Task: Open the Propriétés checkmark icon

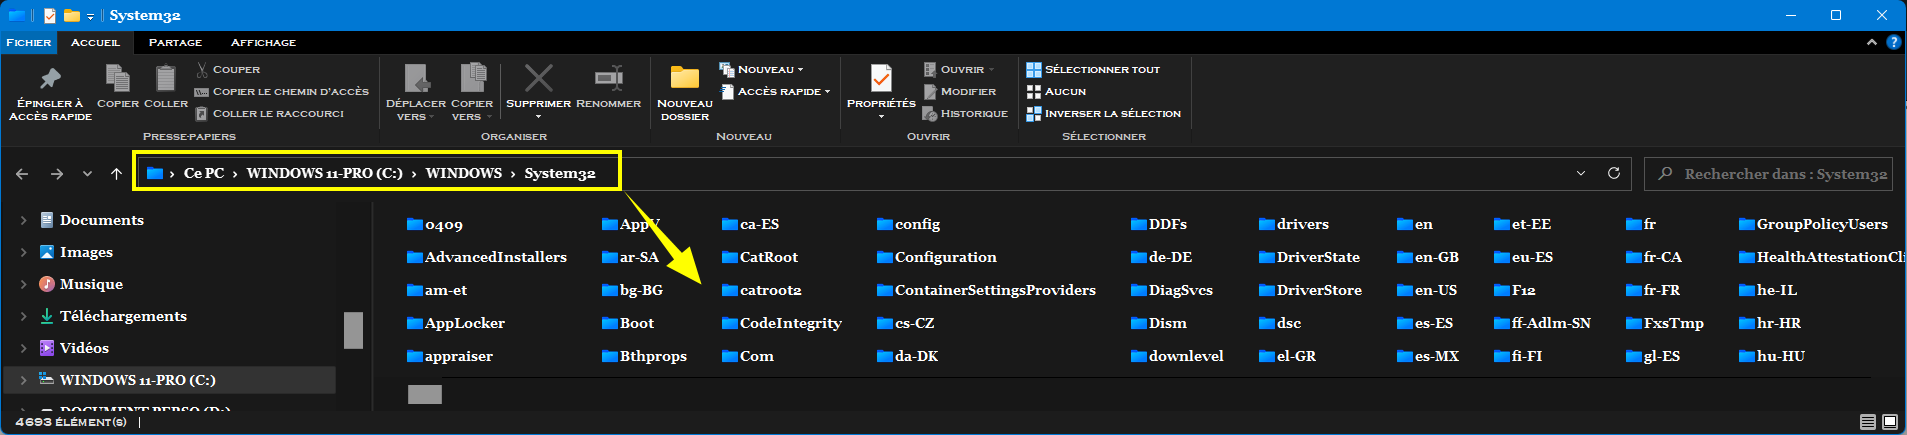Action: (x=881, y=78)
